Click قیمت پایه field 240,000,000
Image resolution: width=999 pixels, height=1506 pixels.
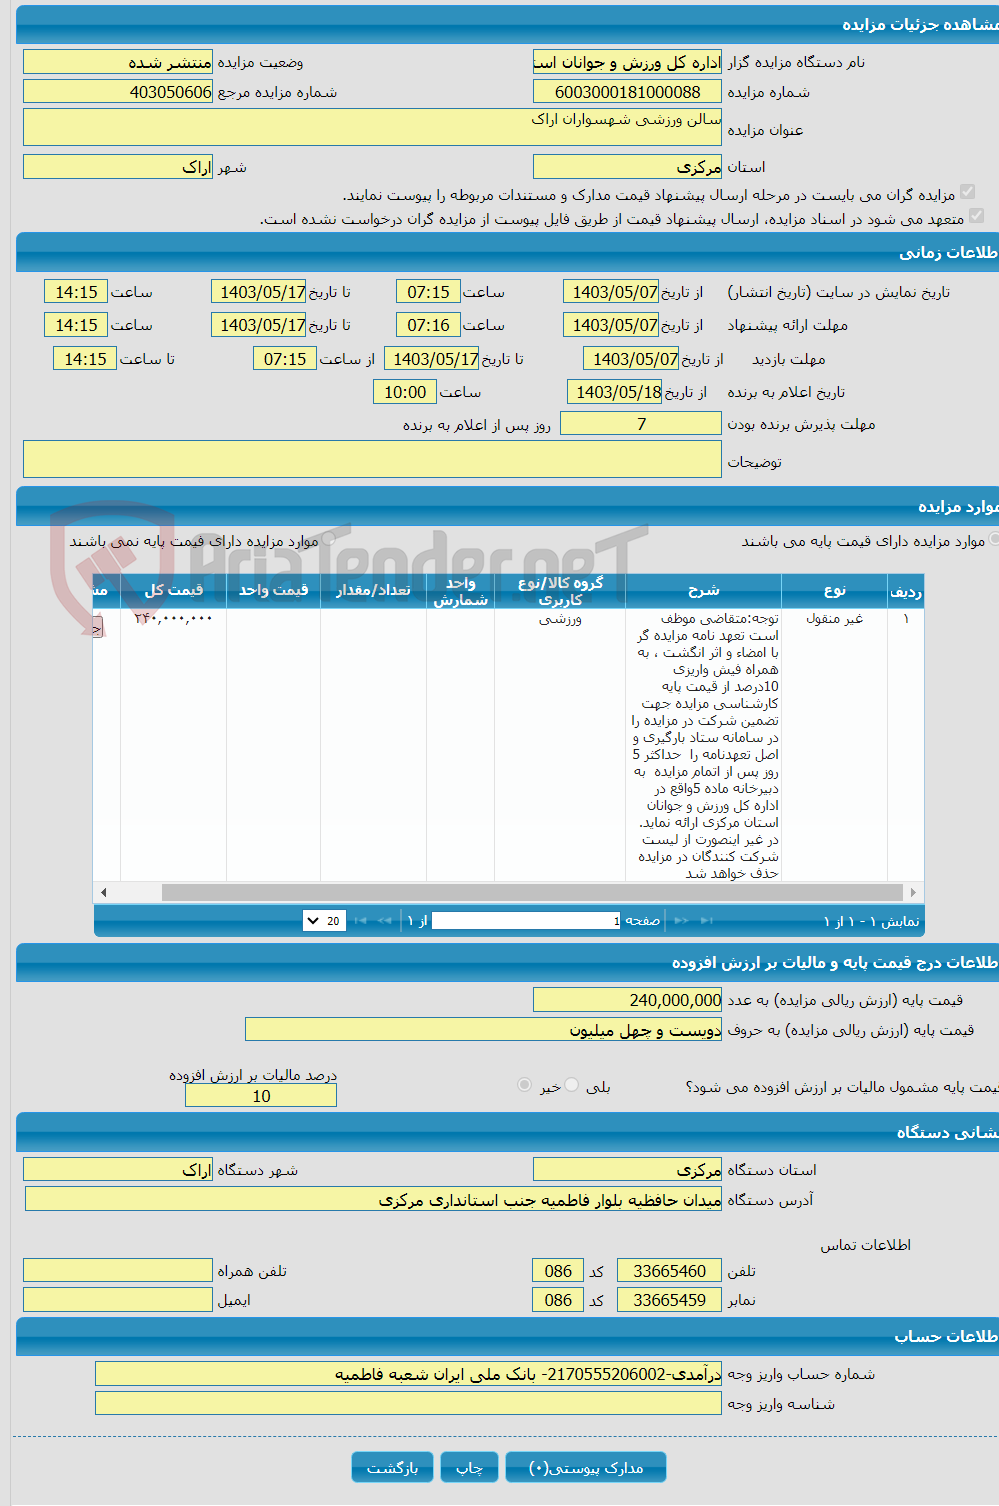(627, 1000)
